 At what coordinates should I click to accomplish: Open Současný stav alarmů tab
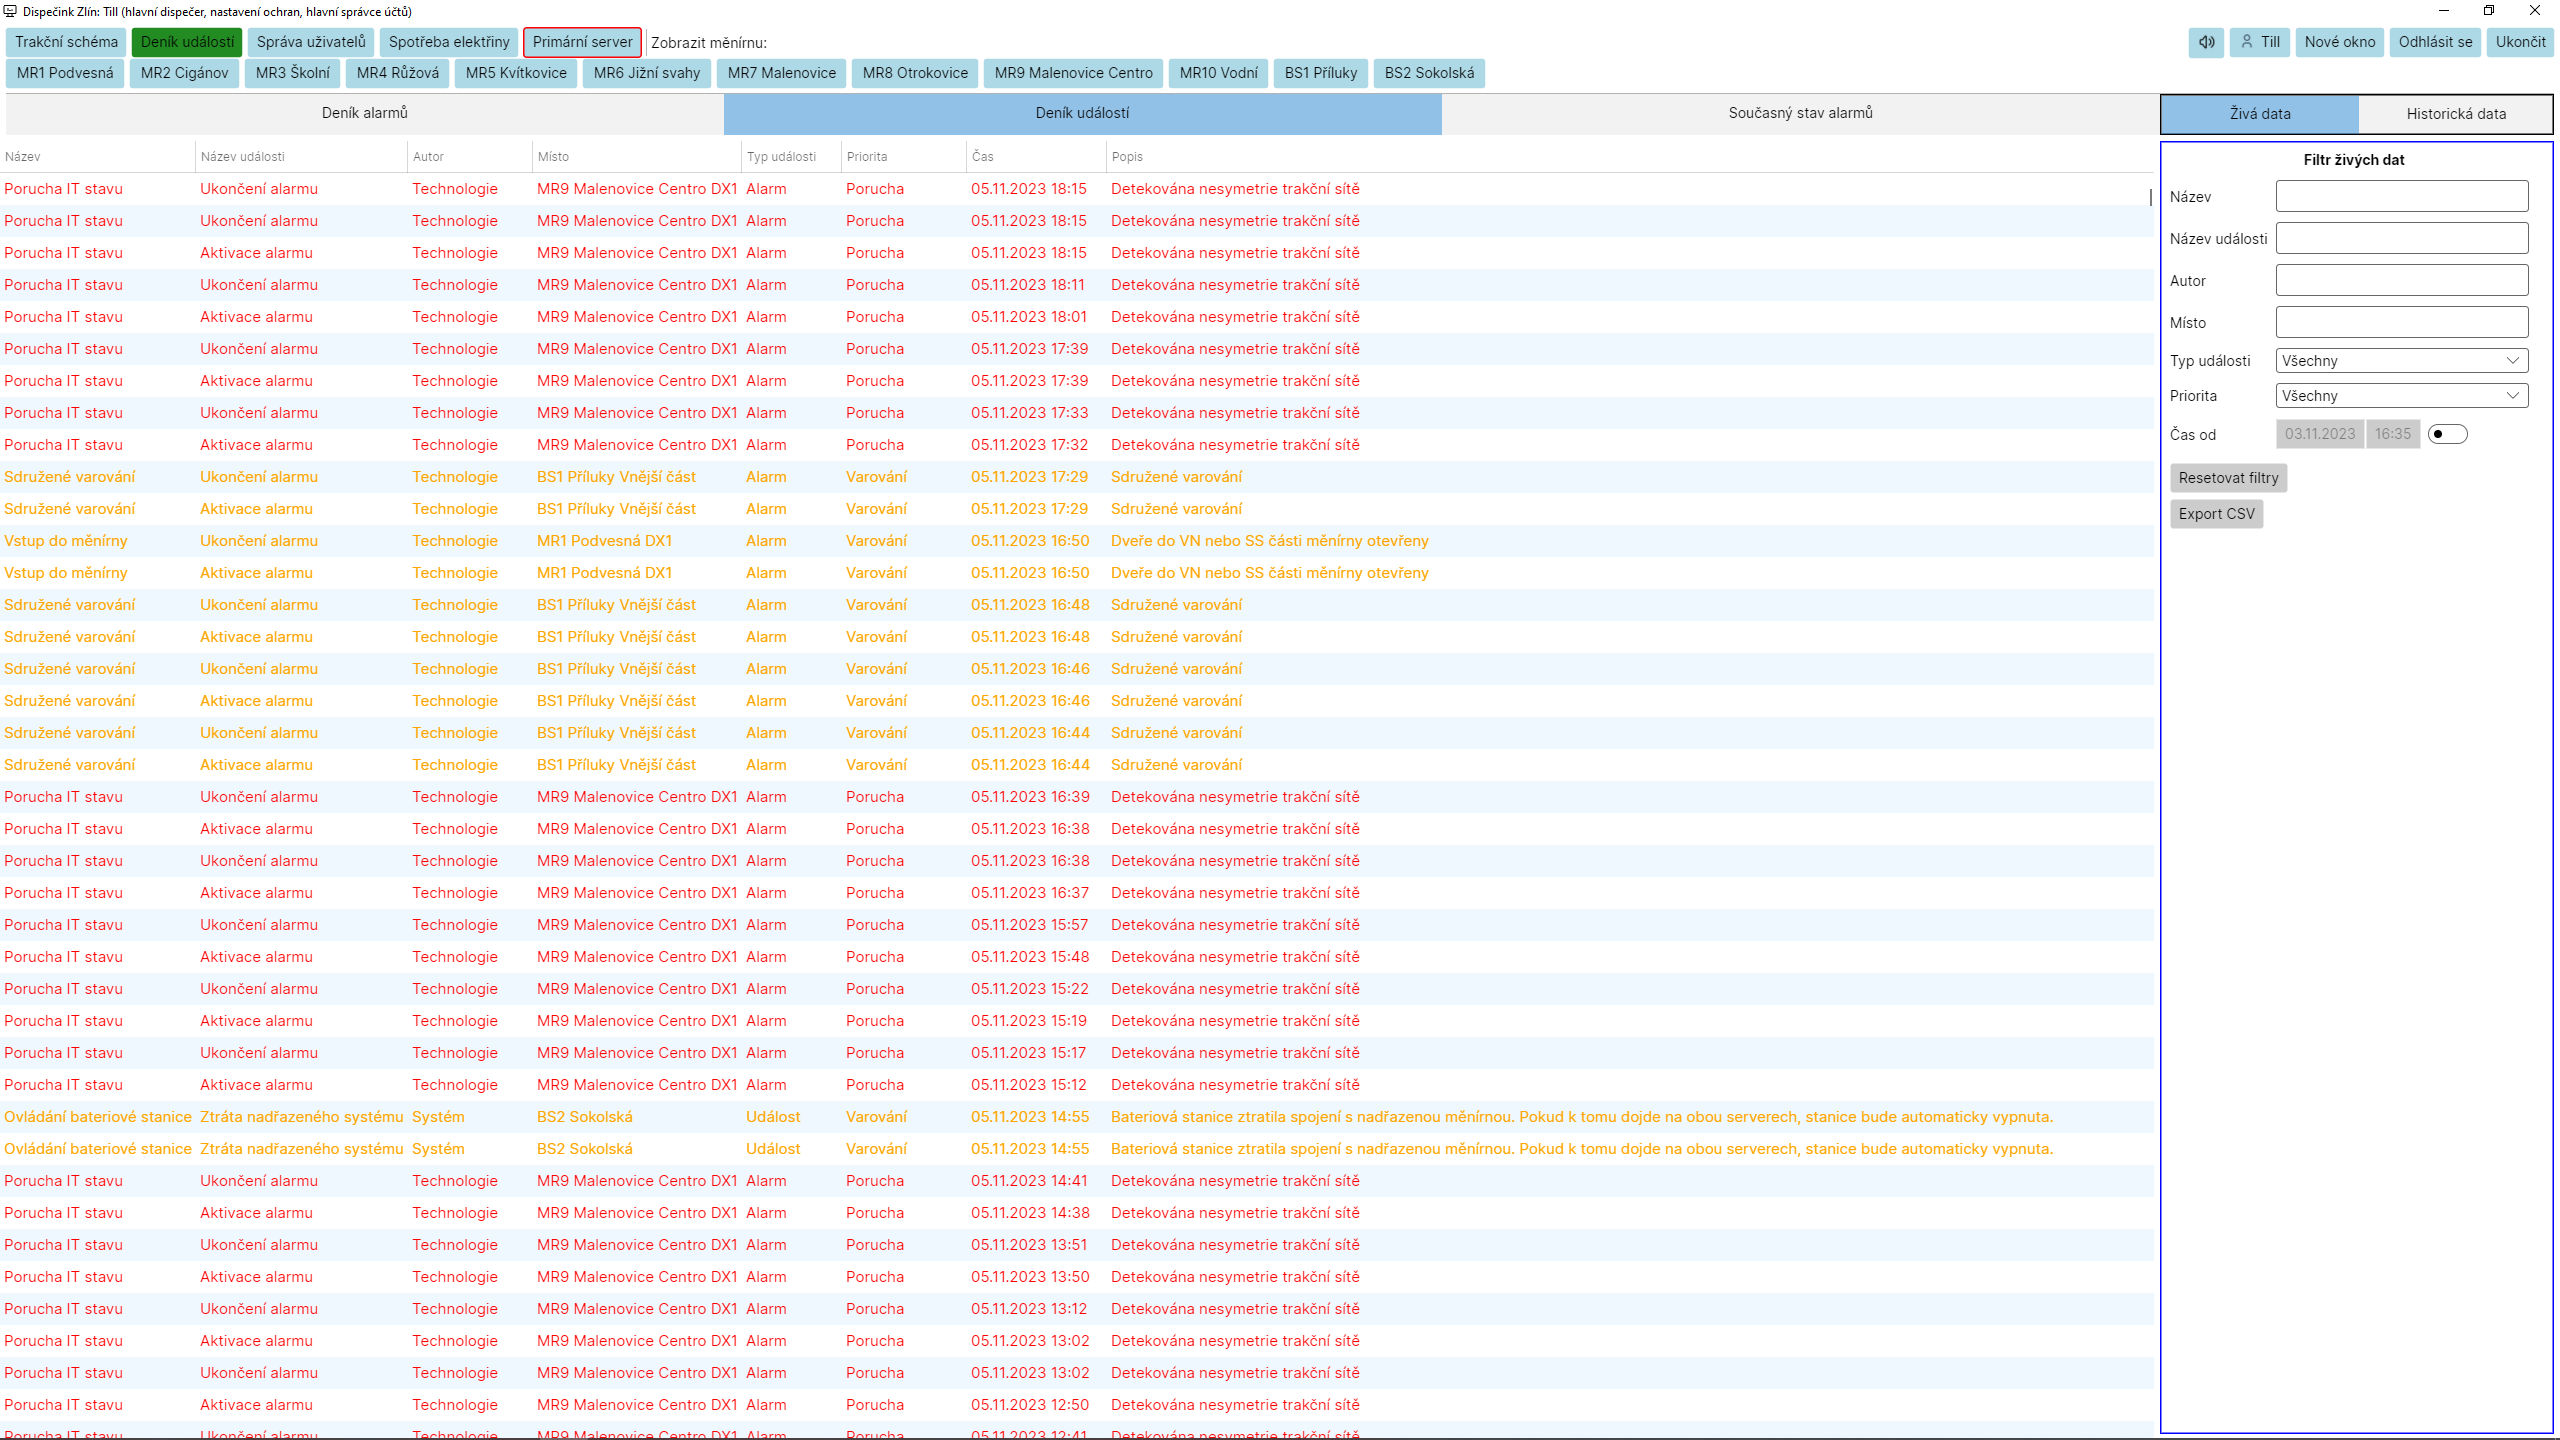click(1800, 113)
